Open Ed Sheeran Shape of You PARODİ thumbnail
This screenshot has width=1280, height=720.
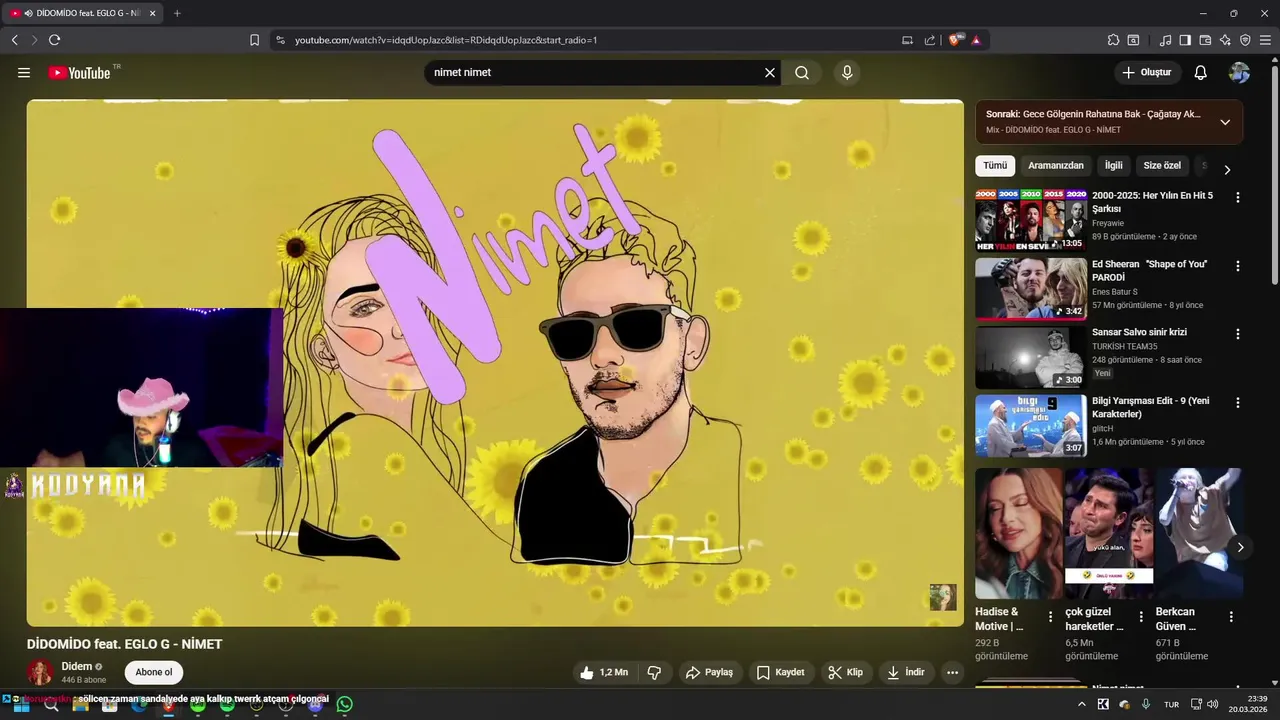[x=1031, y=288]
